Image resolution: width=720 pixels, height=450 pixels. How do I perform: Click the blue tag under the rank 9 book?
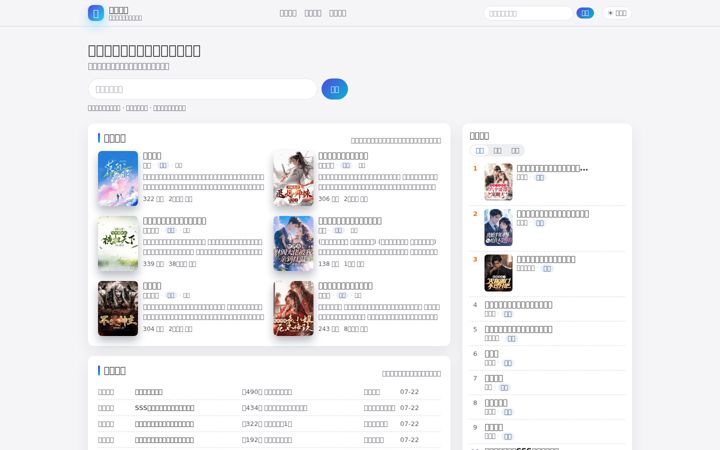[x=507, y=437]
